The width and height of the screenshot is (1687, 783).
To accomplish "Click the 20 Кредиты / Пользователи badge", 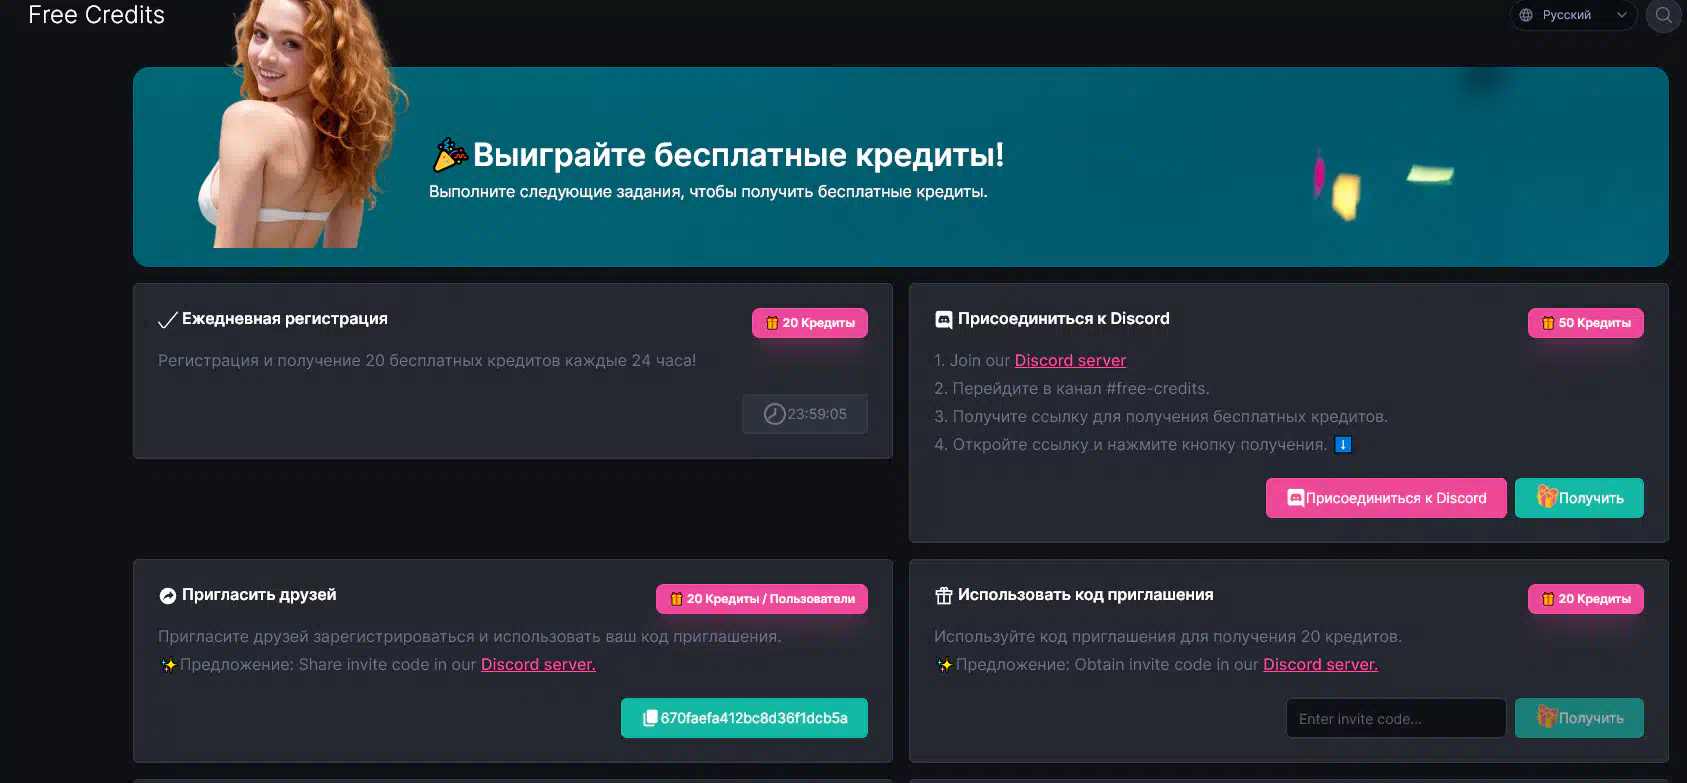I will pyautogui.click(x=762, y=599).
